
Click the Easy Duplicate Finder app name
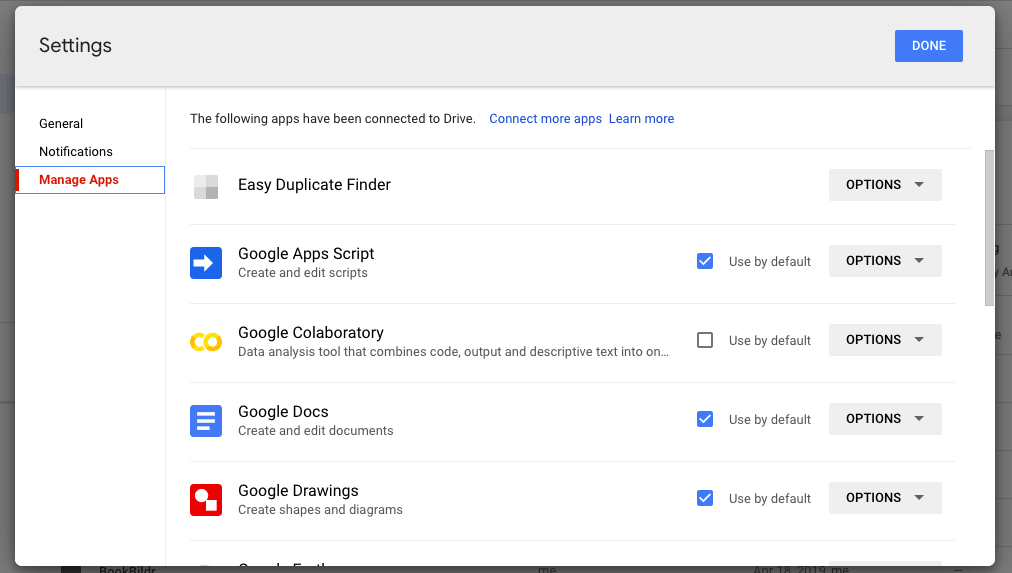coord(314,185)
